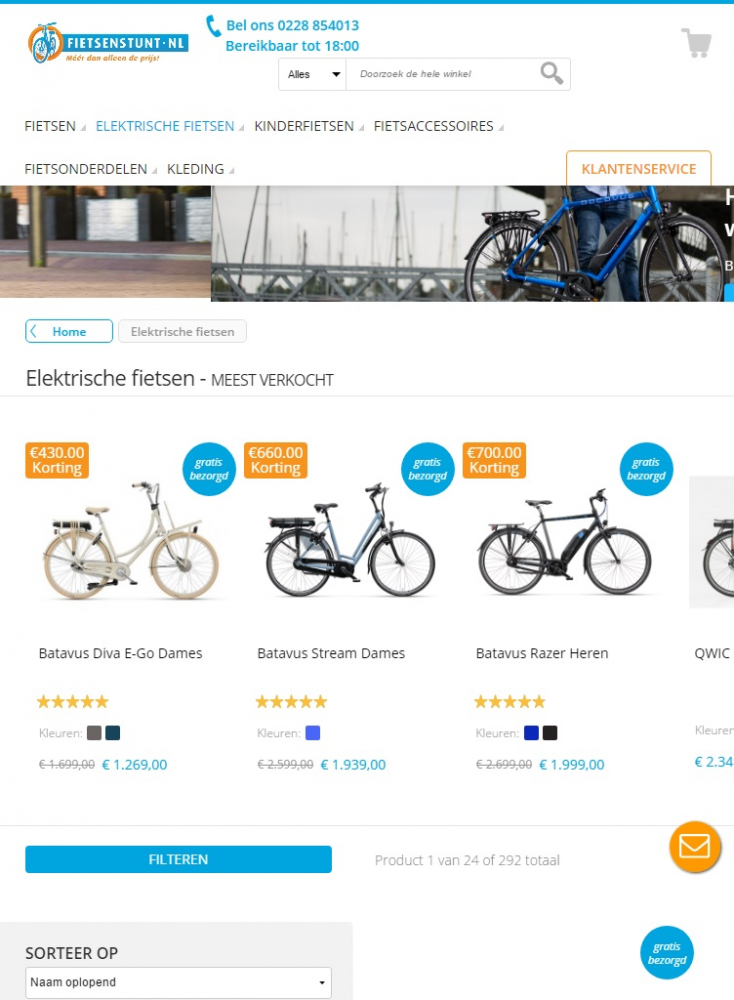
Task: Open the Batavus Diva E-Go bike image
Action: pos(131,542)
